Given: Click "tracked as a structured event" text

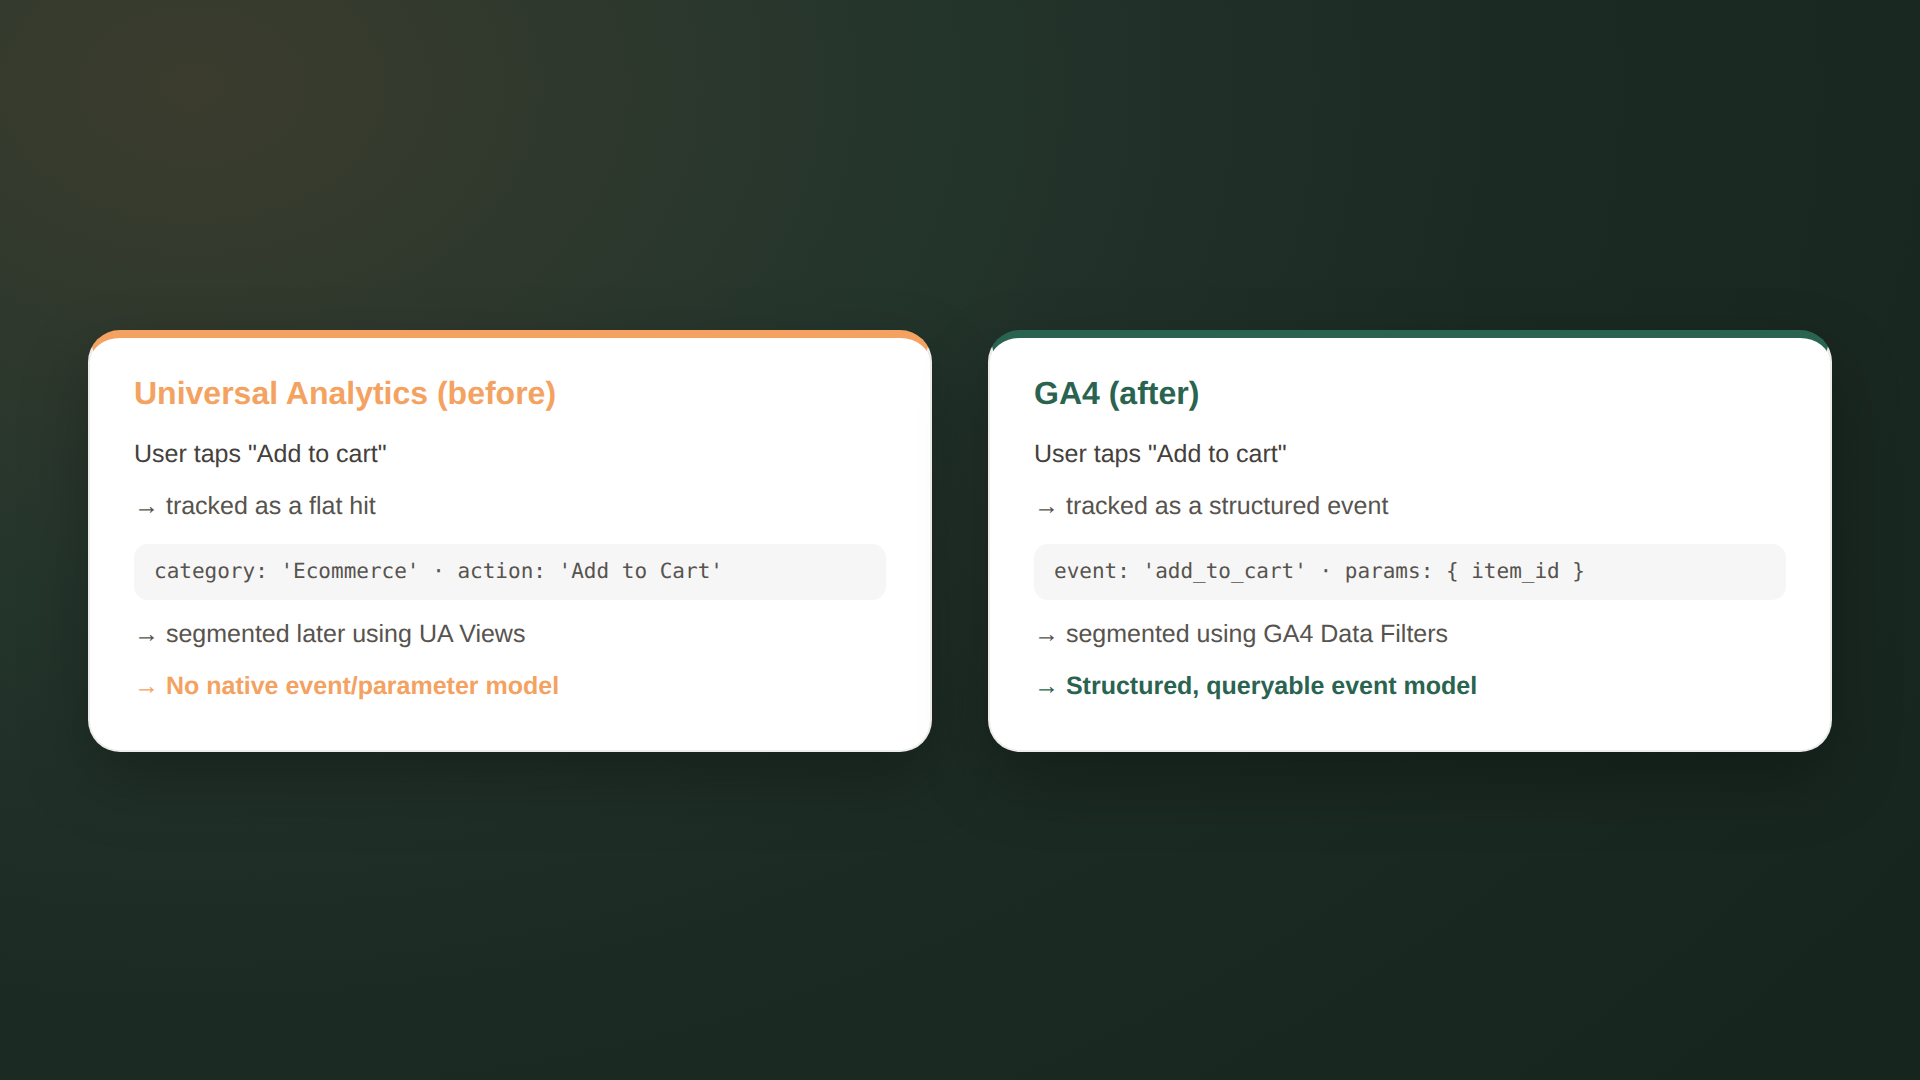Looking at the screenshot, I should click(1226, 506).
